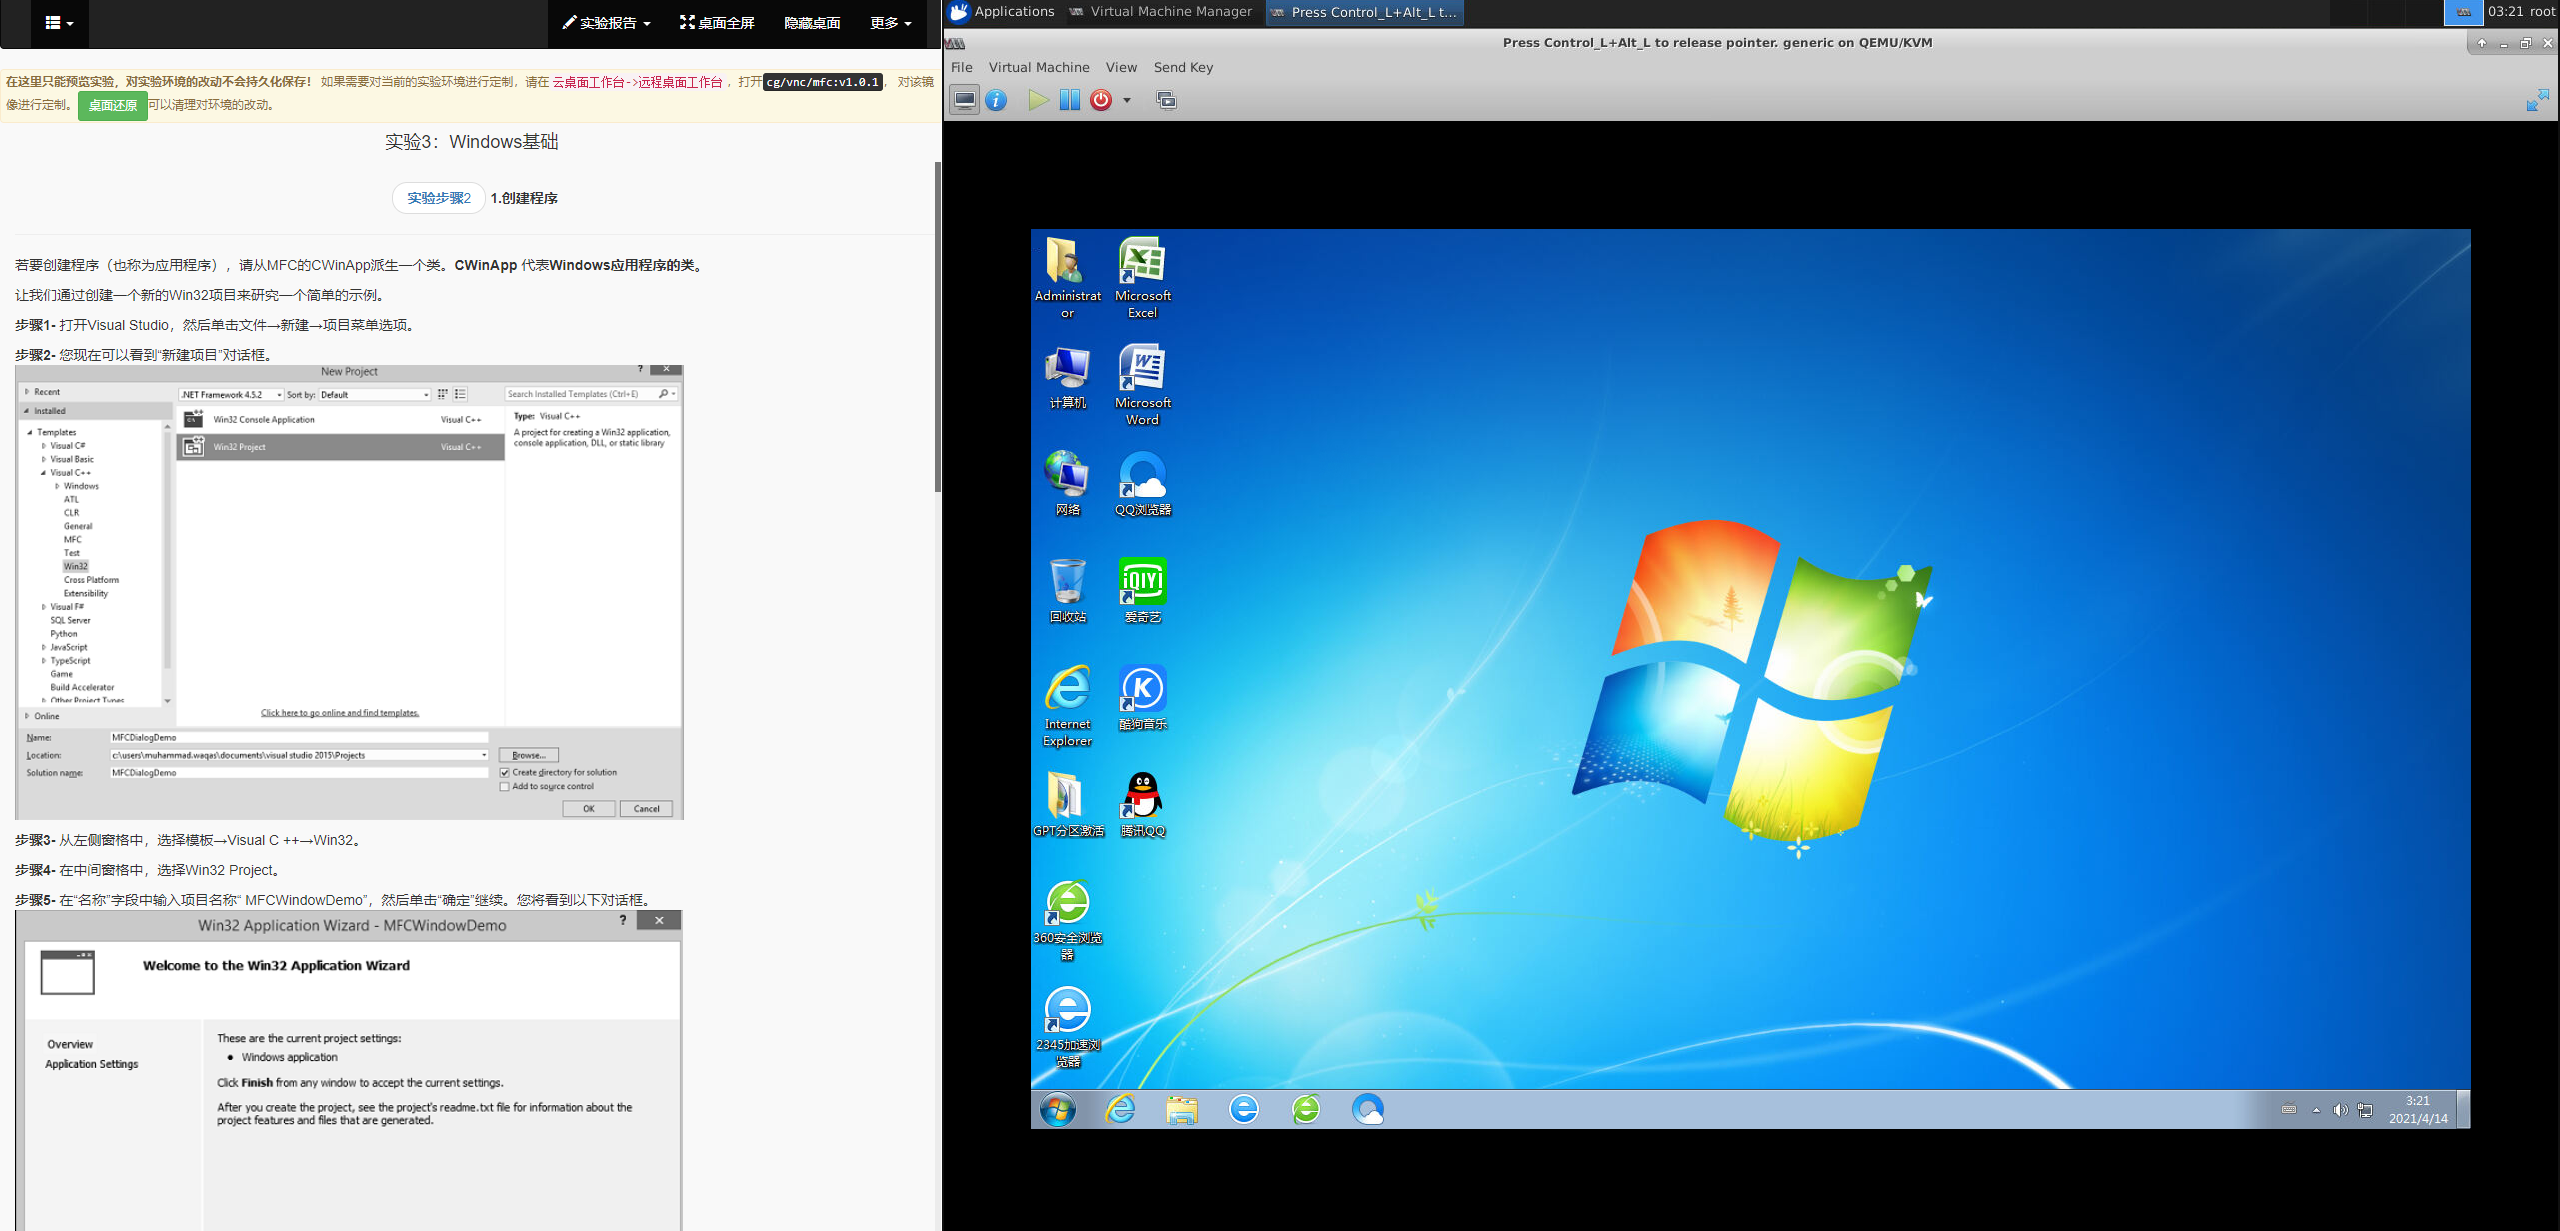Open QQ browser in Windows taskbar
The width and height of the screenshot is (2560, 1231).
[x=1367, y=1109]
